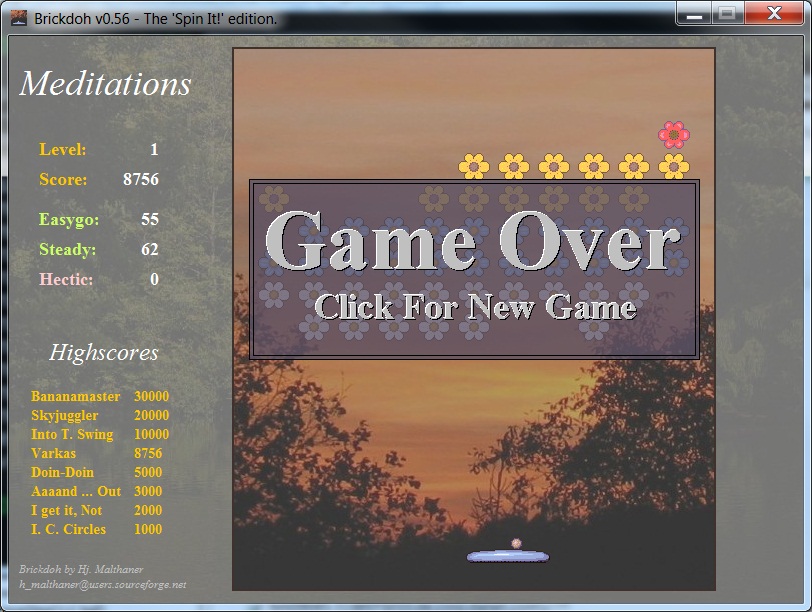This screenshot has width=812, height=612.
Task: Click the 'Skyjuggler' highscore entry
Action: pos(64,415)
